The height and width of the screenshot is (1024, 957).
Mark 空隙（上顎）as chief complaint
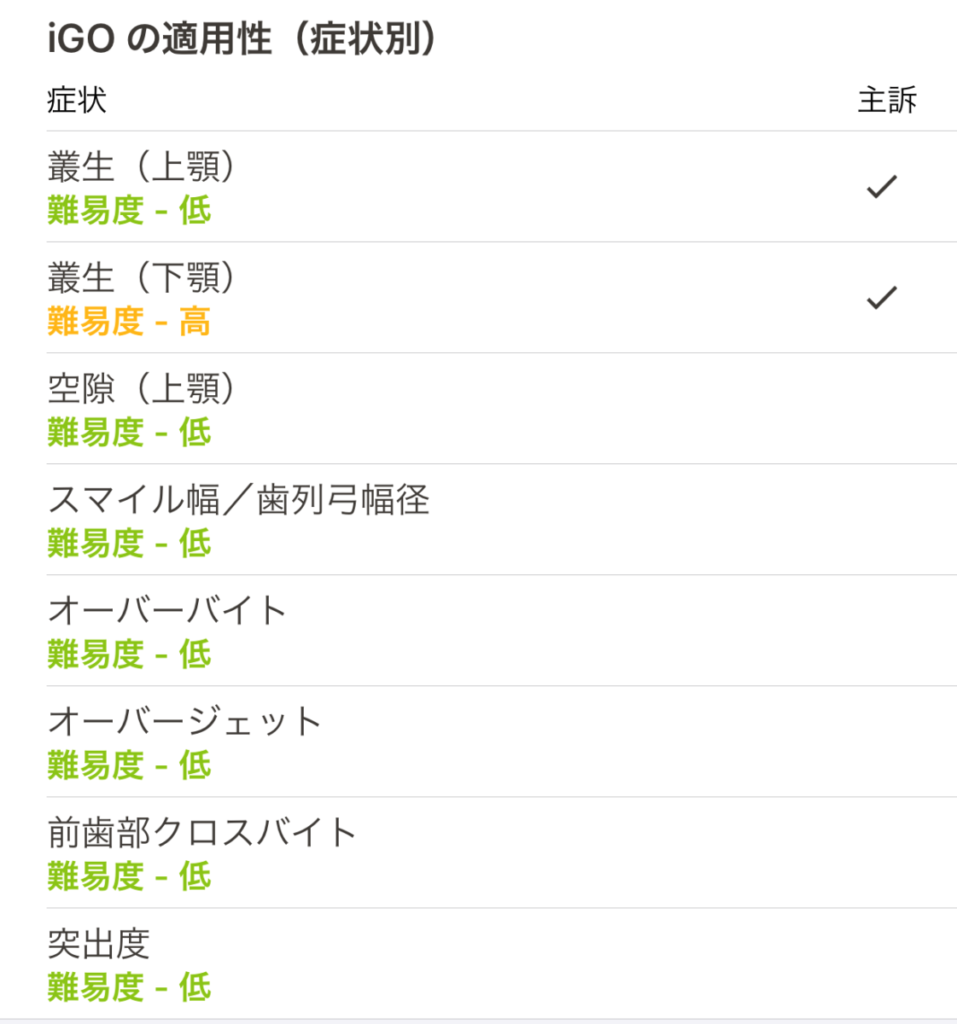pos(881,409)
